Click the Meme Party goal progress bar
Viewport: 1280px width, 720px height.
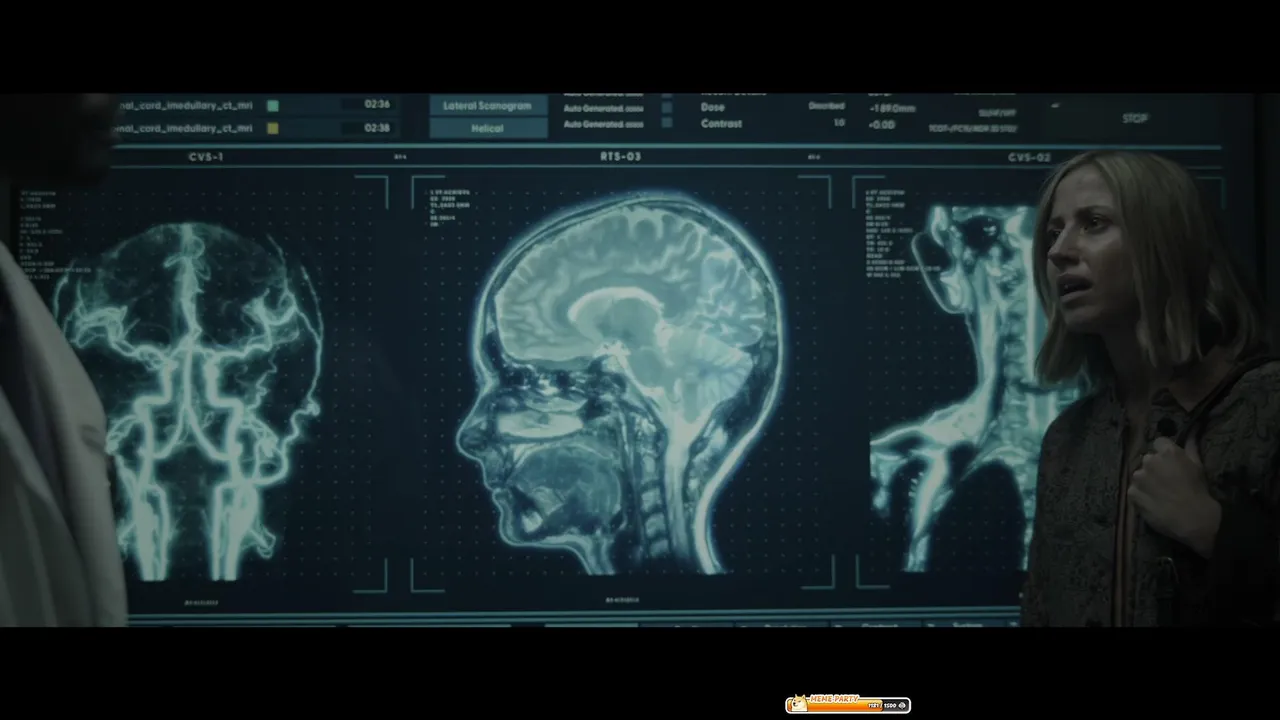pyautogui.click(x=848, y=704)
